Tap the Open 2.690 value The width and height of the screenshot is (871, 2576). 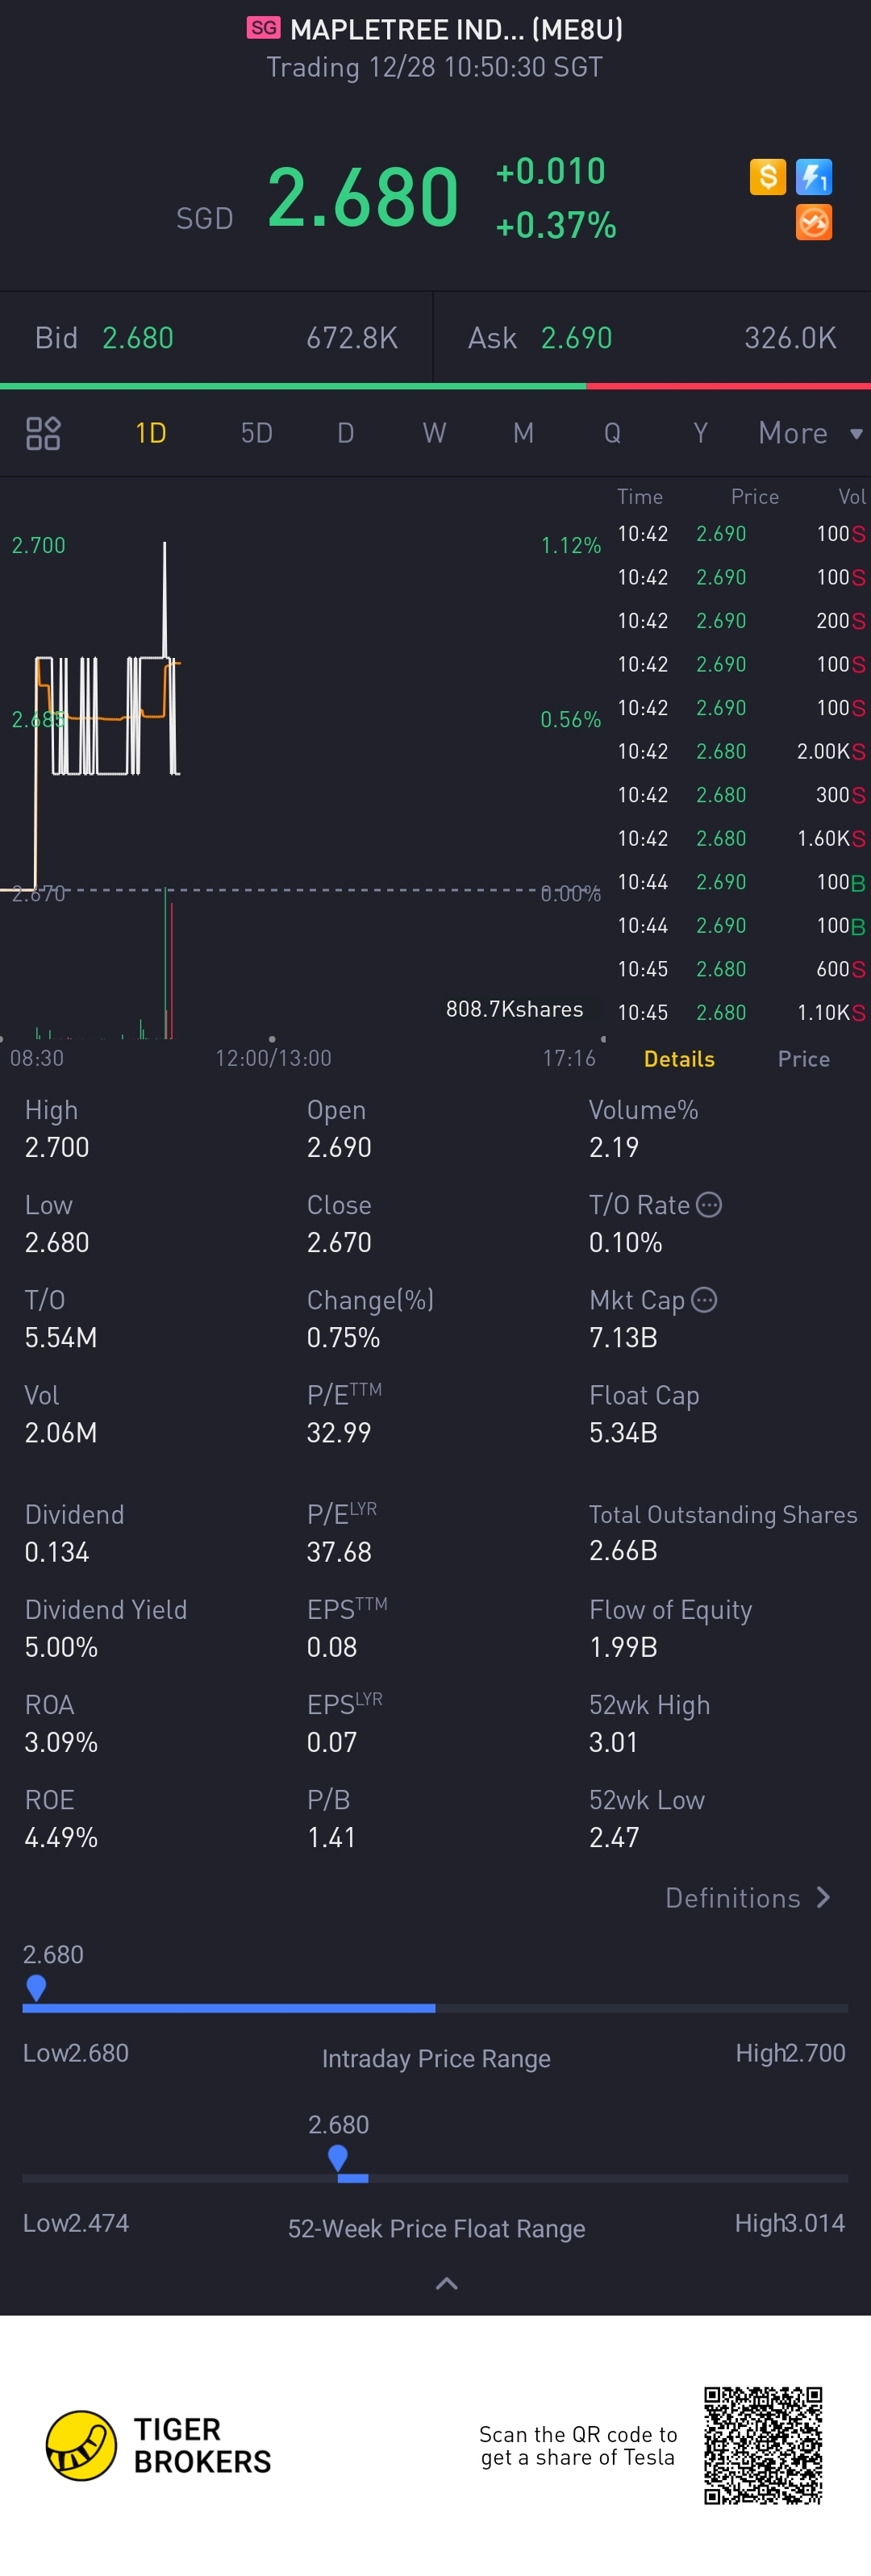tap(339, 1147)
